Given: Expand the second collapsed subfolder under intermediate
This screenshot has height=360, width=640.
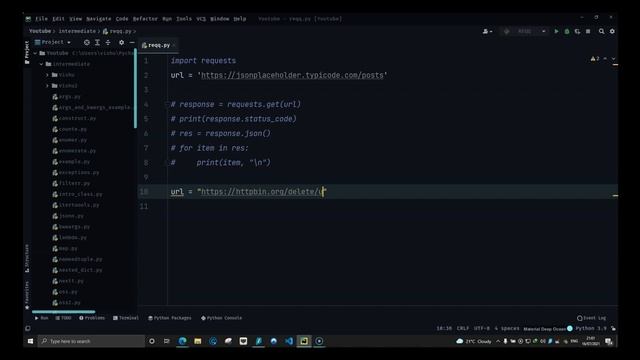Looking at the screenshot, I should pos(47,86).
